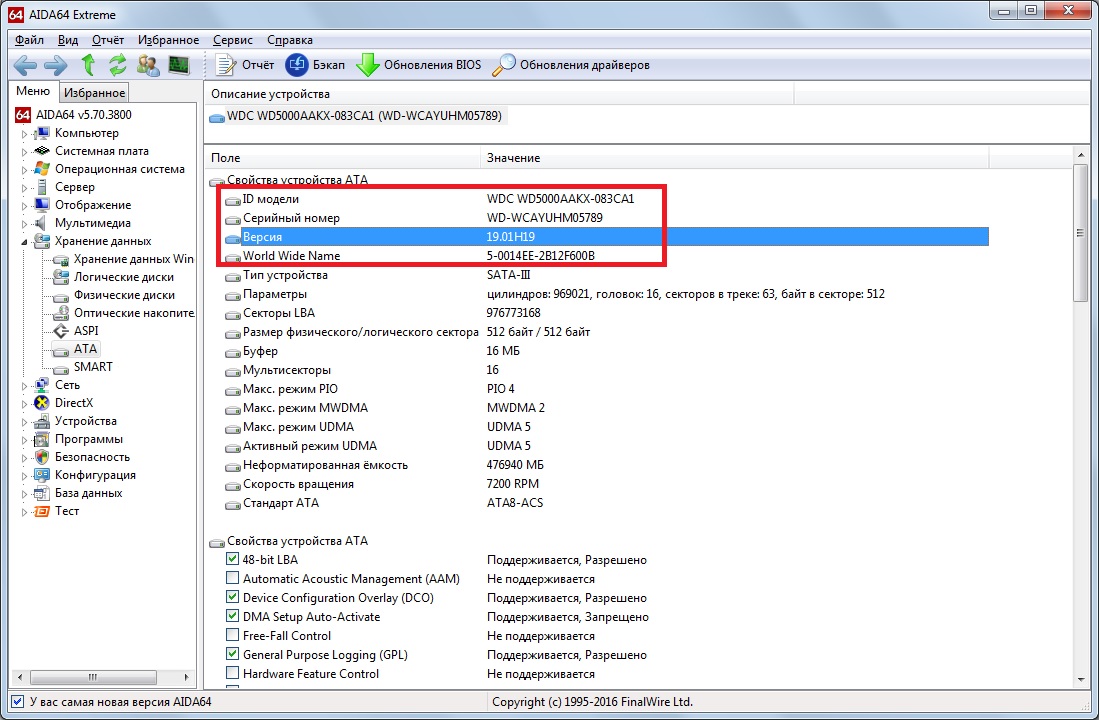
Task: Expand the Сеть tree node
Action: 25,385
